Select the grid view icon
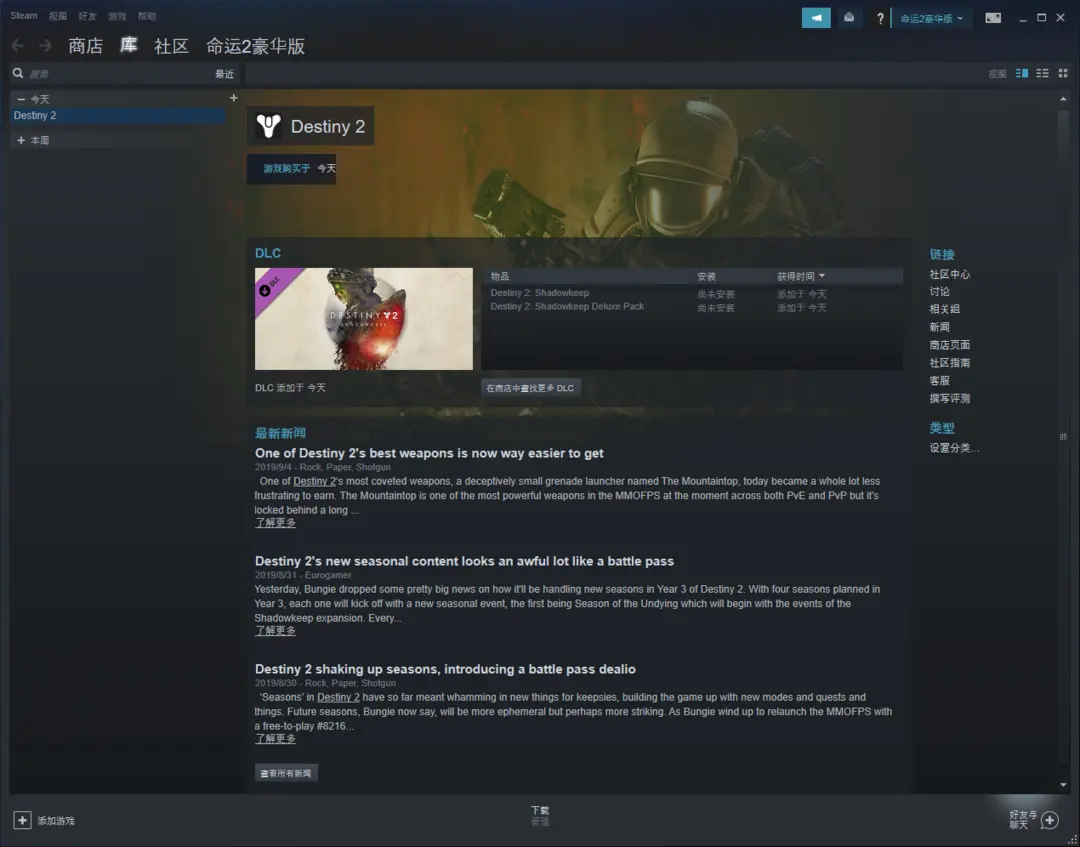The image size is (1080, 847). [1063, 73]
